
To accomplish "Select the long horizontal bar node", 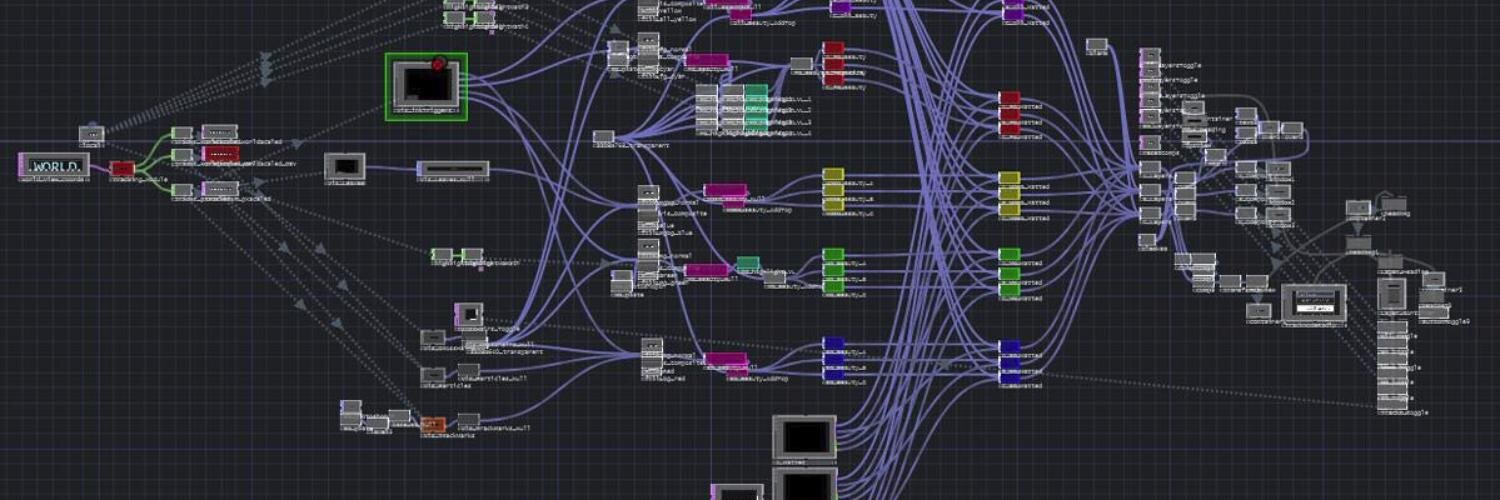I will [x=453, y=169].
